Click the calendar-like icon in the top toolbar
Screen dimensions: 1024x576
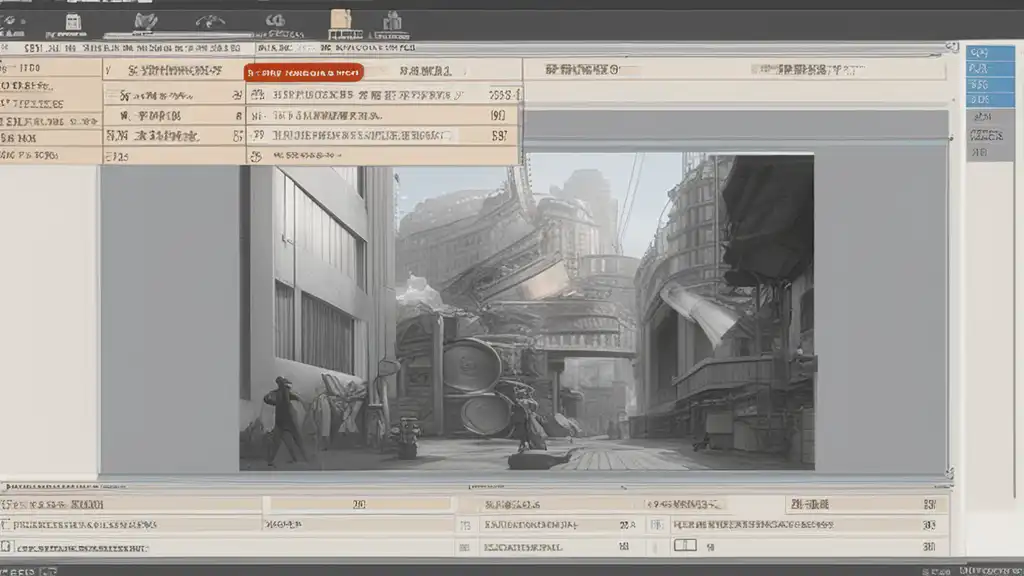click(73, 21)
